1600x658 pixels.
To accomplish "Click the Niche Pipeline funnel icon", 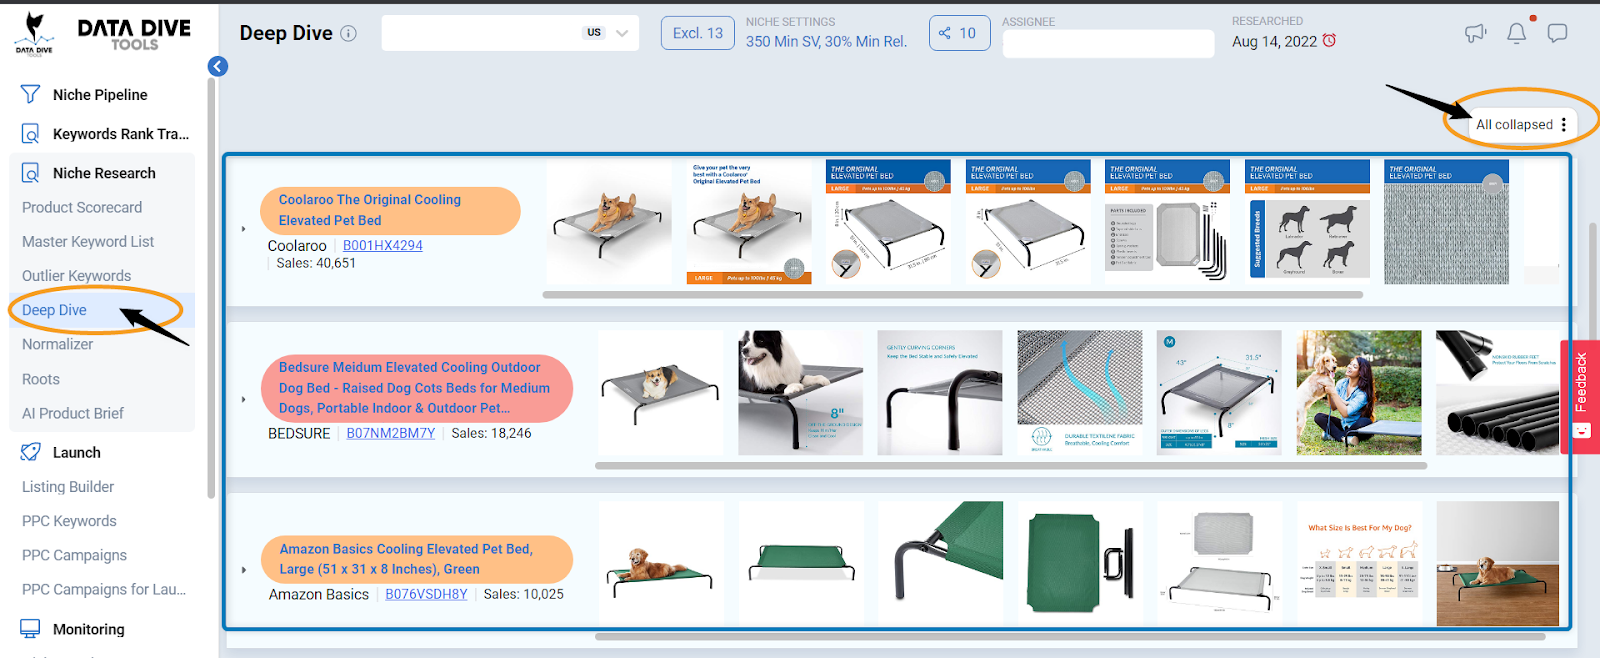I will coord(31,94).
